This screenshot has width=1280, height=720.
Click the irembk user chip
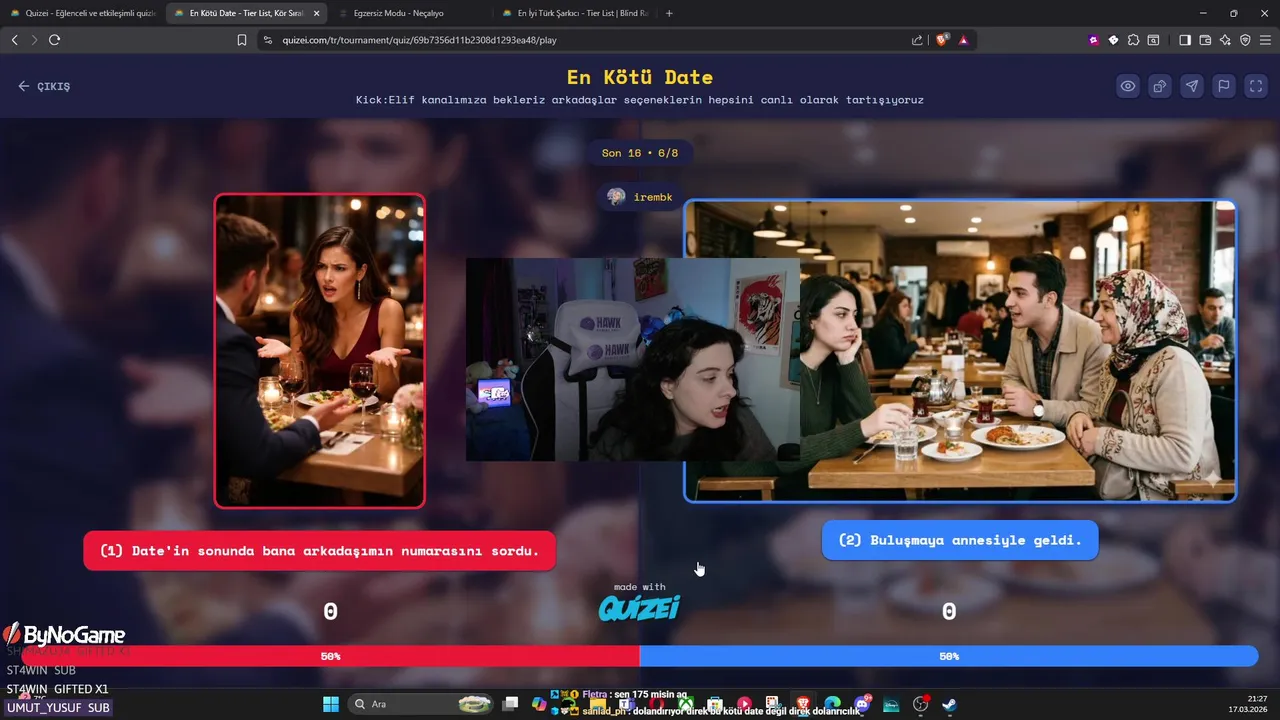click(x=640, y=197)
